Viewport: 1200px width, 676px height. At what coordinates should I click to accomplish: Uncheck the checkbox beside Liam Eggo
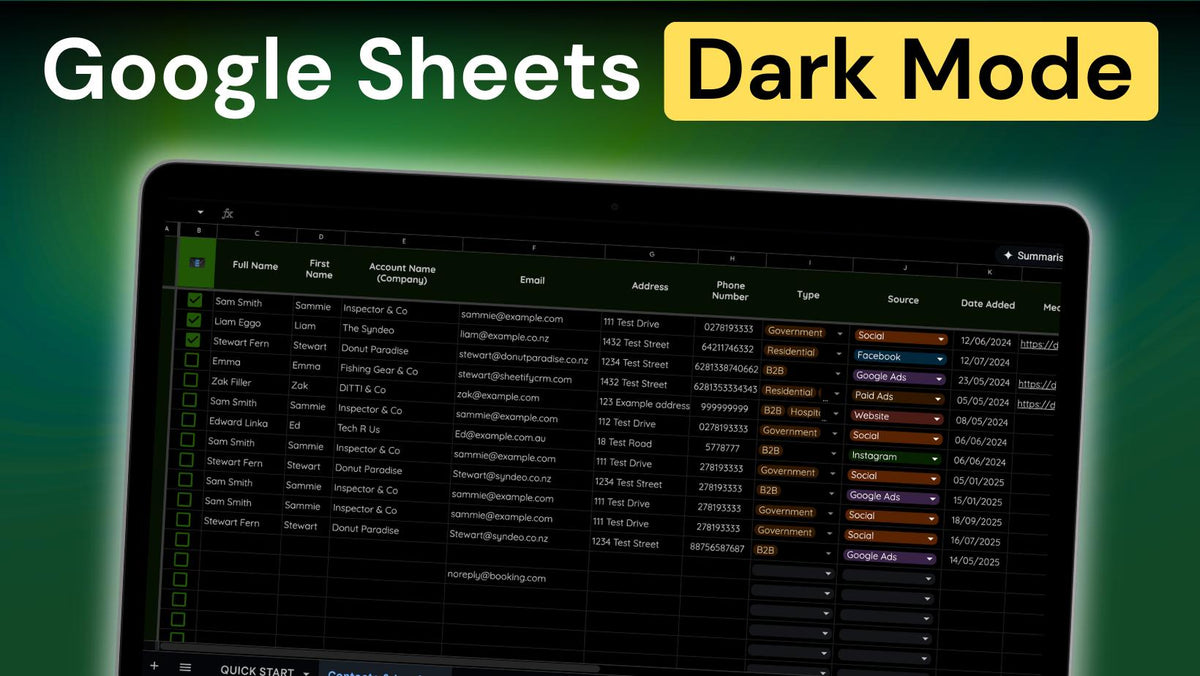(x=194, y=320)
